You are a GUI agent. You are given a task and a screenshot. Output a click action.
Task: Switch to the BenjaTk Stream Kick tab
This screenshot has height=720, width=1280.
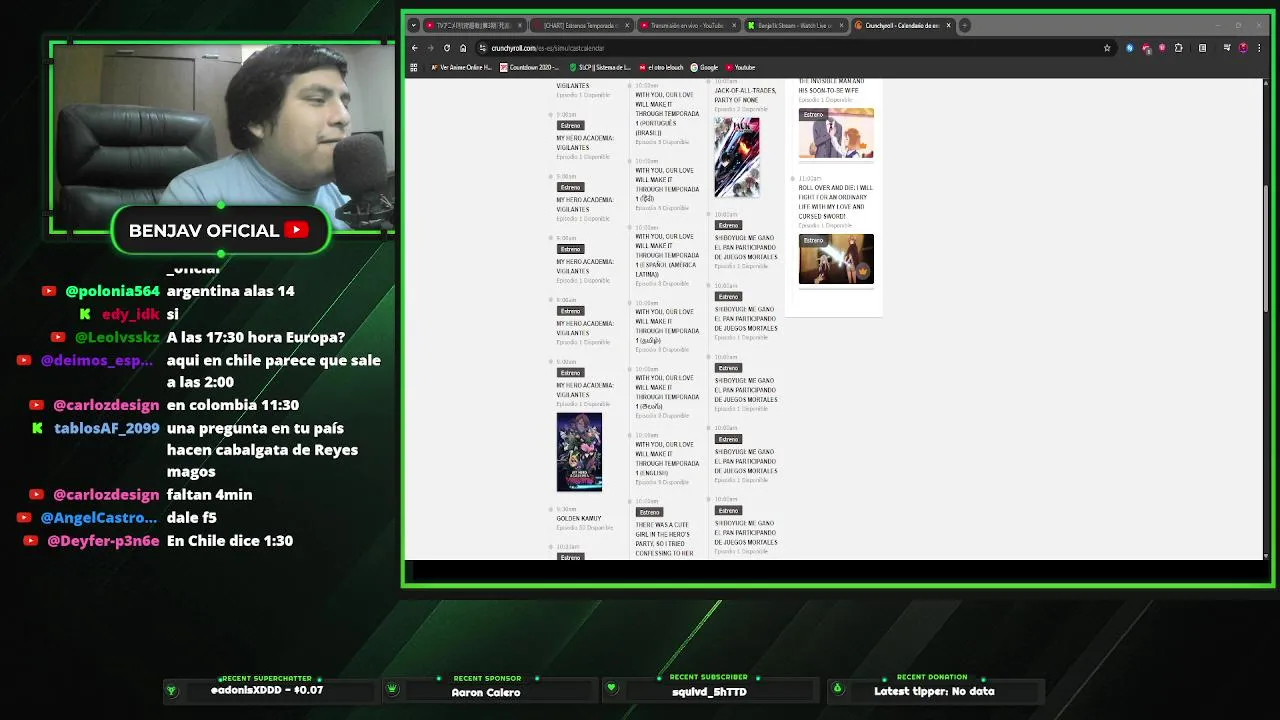pyautogui.click(x=795, y=25)
